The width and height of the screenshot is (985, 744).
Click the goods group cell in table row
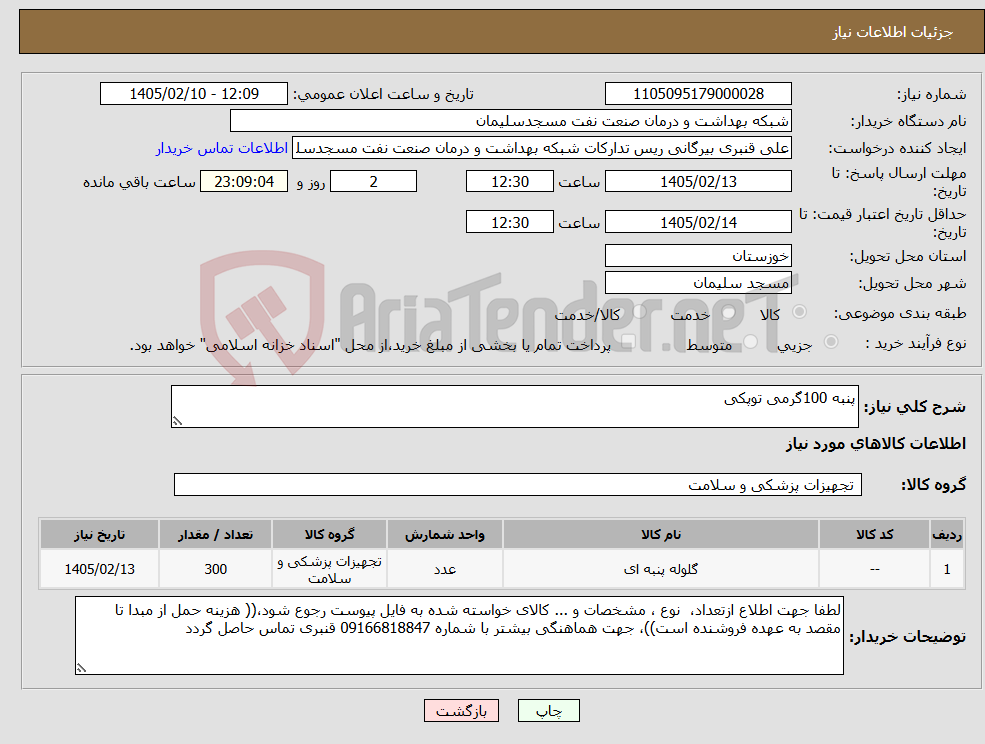click(x=329, y=569)
